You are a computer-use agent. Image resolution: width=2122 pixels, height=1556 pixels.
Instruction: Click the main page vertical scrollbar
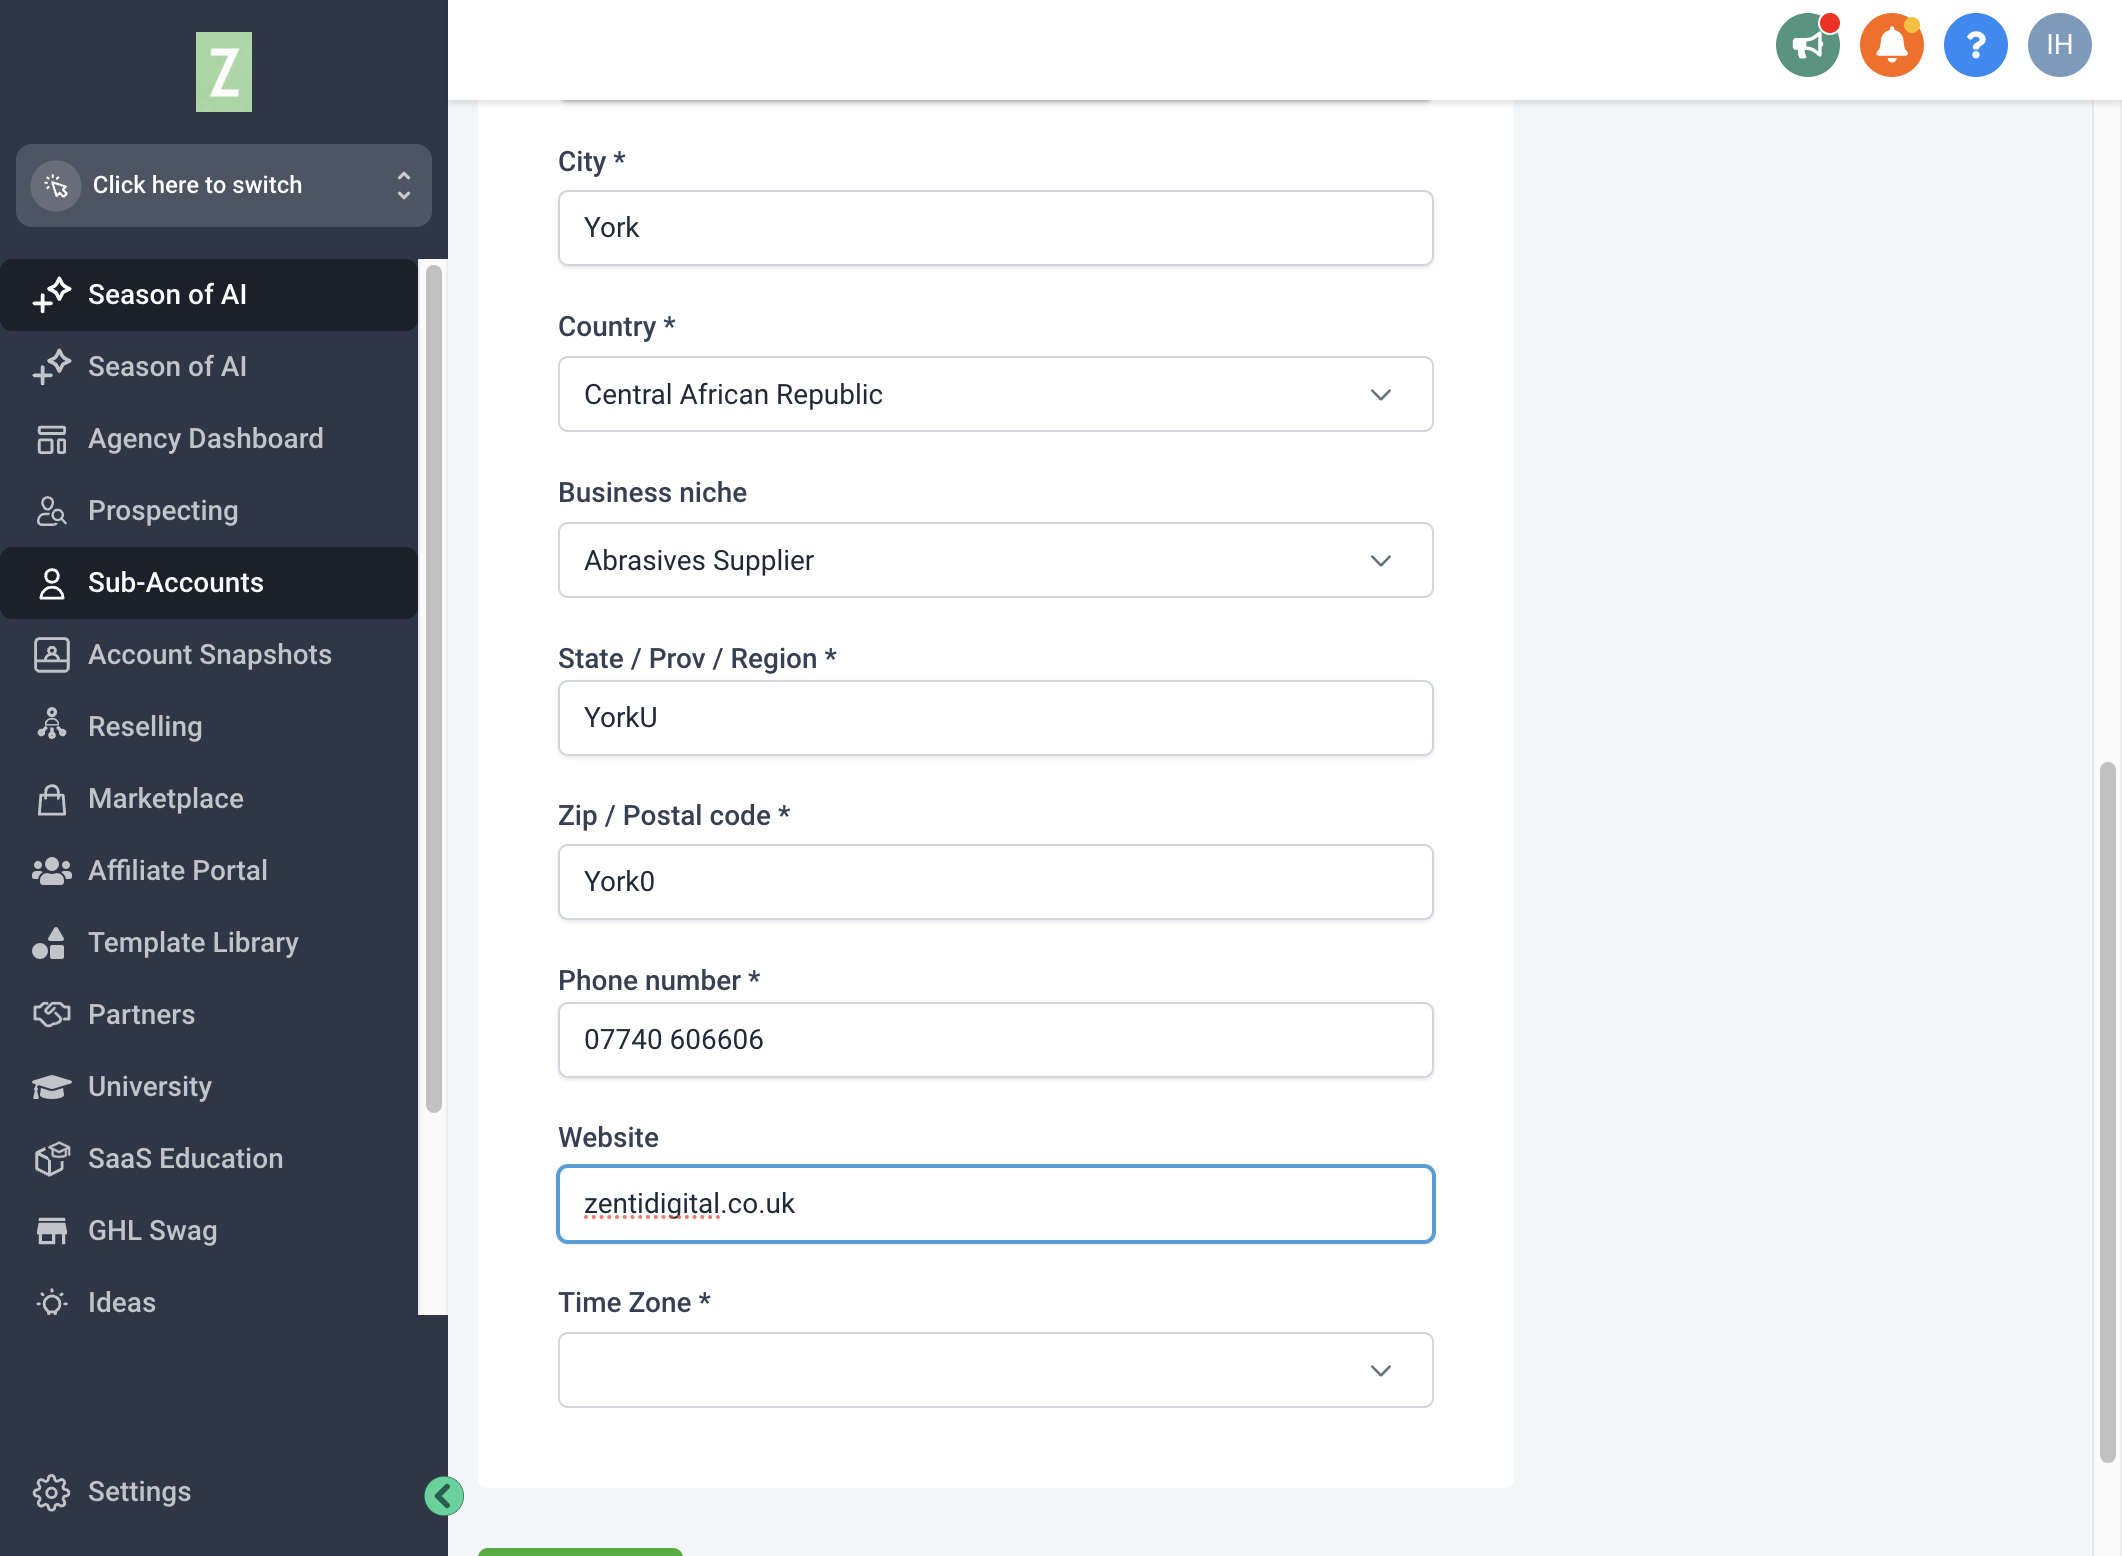click(2107, 1112)
